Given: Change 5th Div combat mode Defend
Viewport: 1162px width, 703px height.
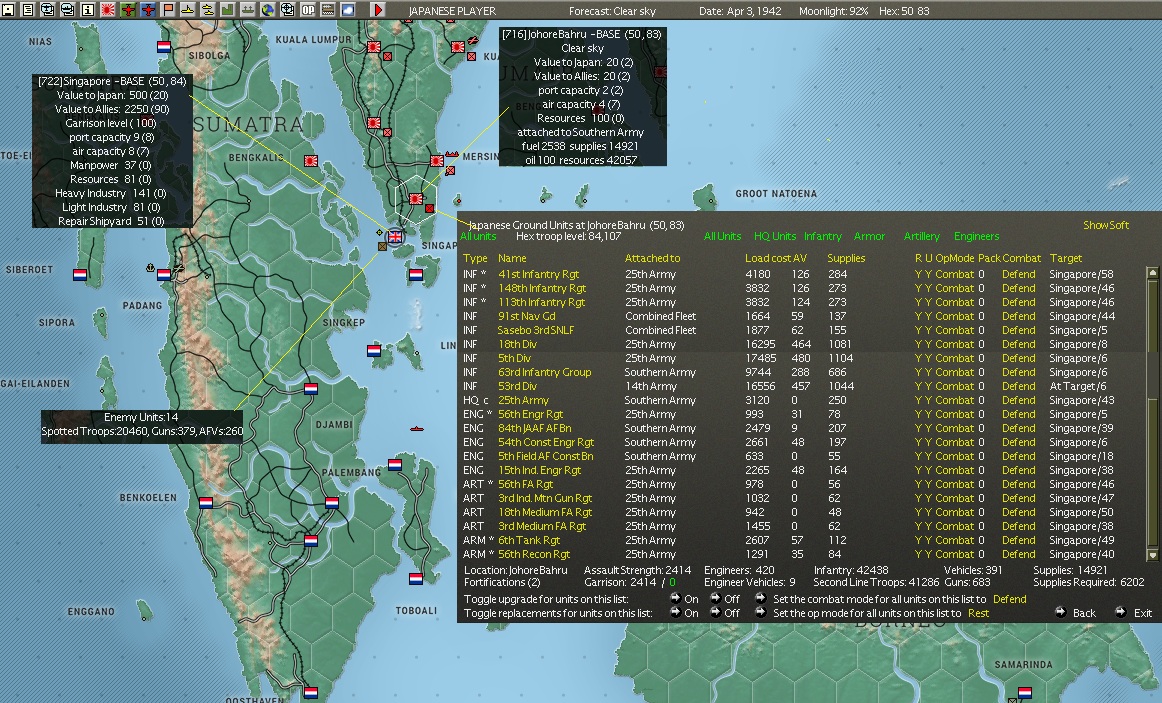Looking at the screenshot, I should 1018,359.
